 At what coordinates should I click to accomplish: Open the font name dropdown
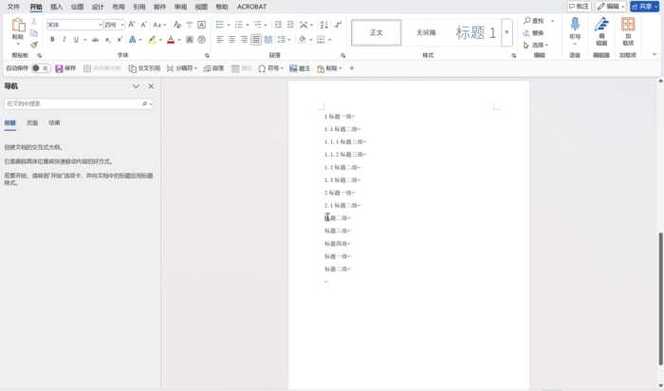click(100, 25)
